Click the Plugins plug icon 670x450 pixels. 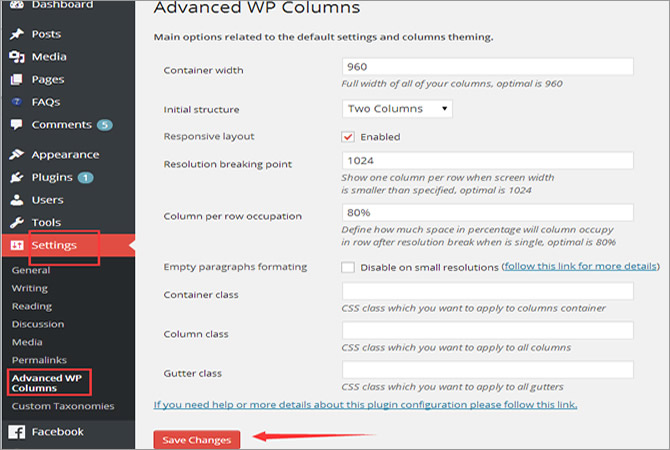coord(17,177)
